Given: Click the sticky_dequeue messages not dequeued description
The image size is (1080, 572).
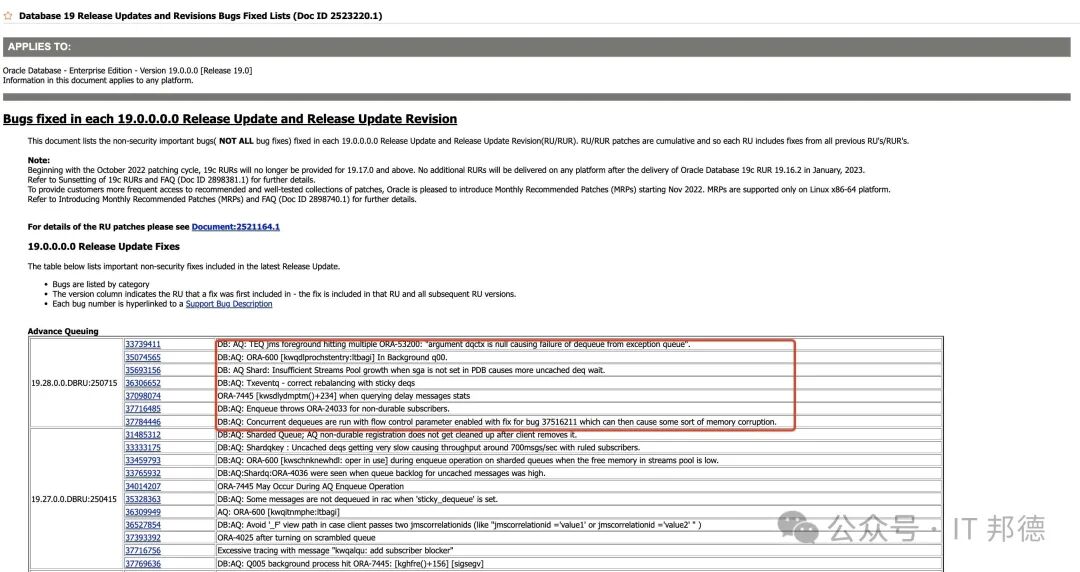Looking at the screenshot, I should point(357,499).
